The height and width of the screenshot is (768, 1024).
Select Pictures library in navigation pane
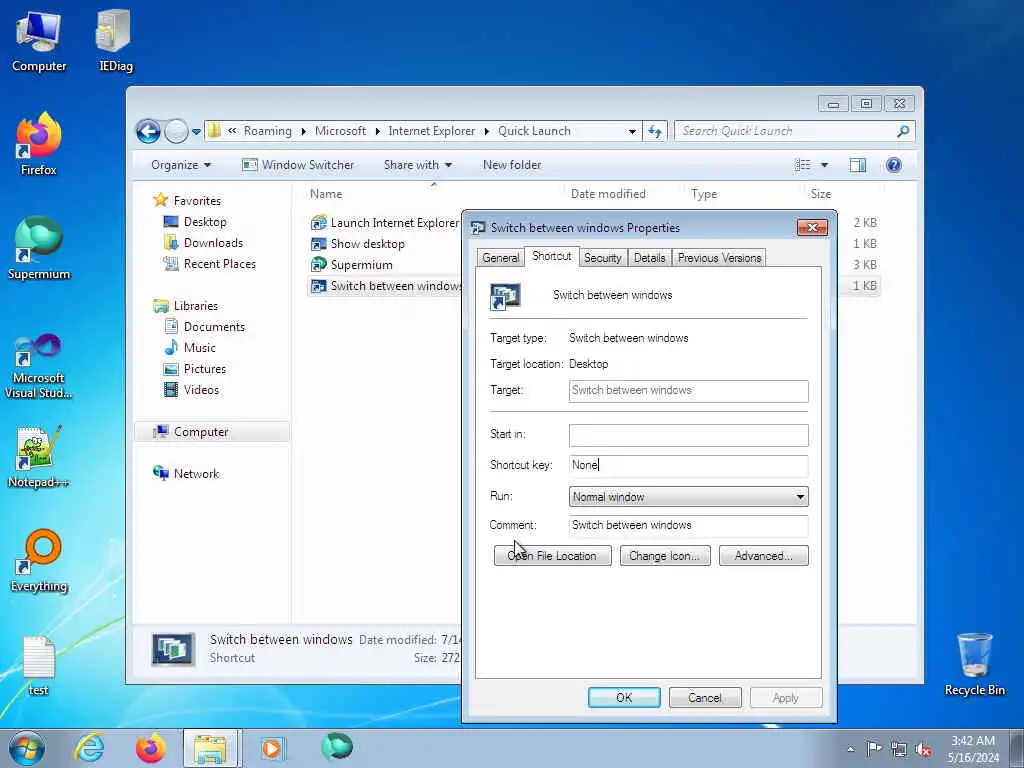(x=195, y=369)
